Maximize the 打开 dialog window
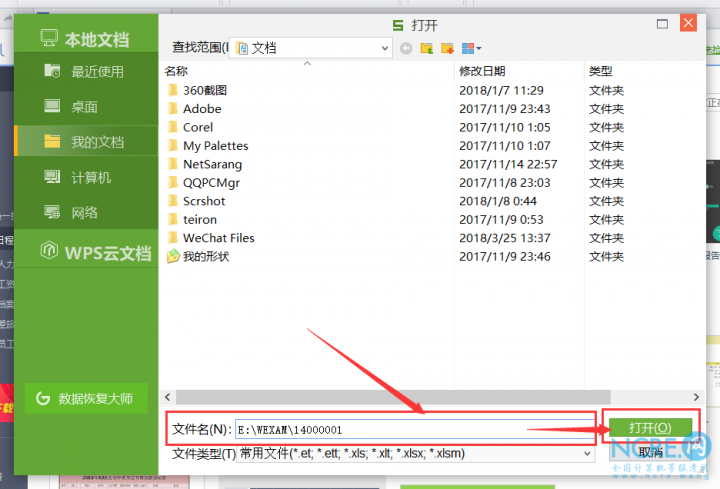 pyautogui.click(x=662, y=24)
